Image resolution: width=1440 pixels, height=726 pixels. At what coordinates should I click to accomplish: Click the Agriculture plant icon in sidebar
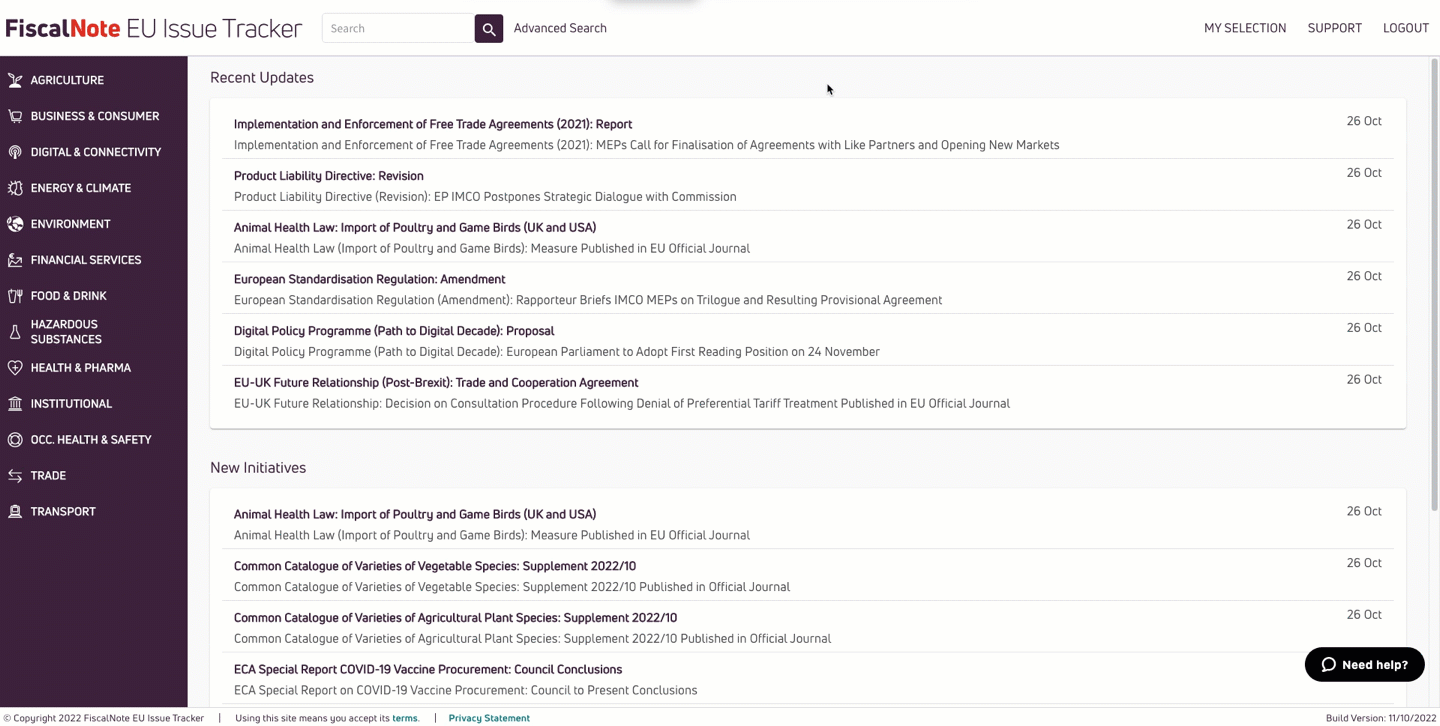(15, 80)
